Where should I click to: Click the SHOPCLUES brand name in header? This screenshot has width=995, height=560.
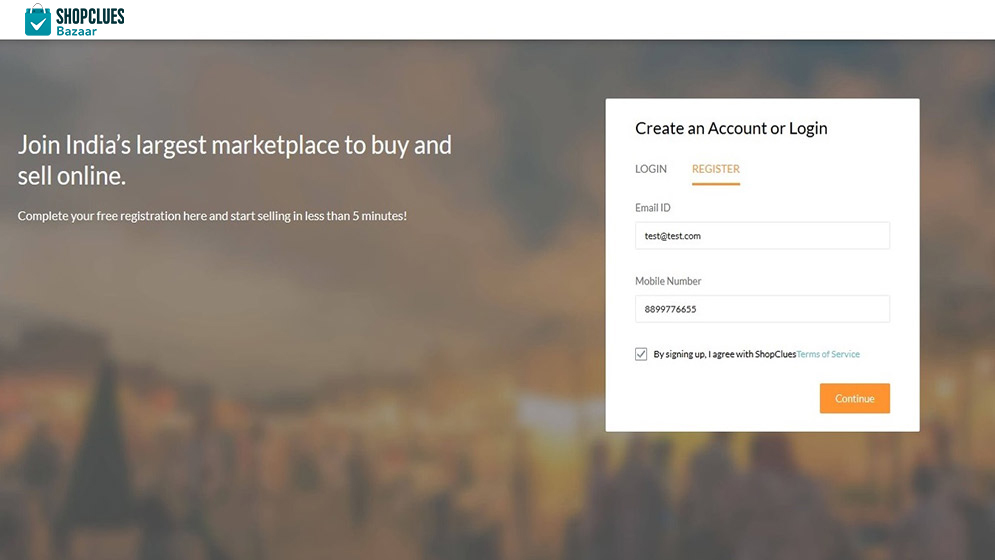(x=90, y=15)
